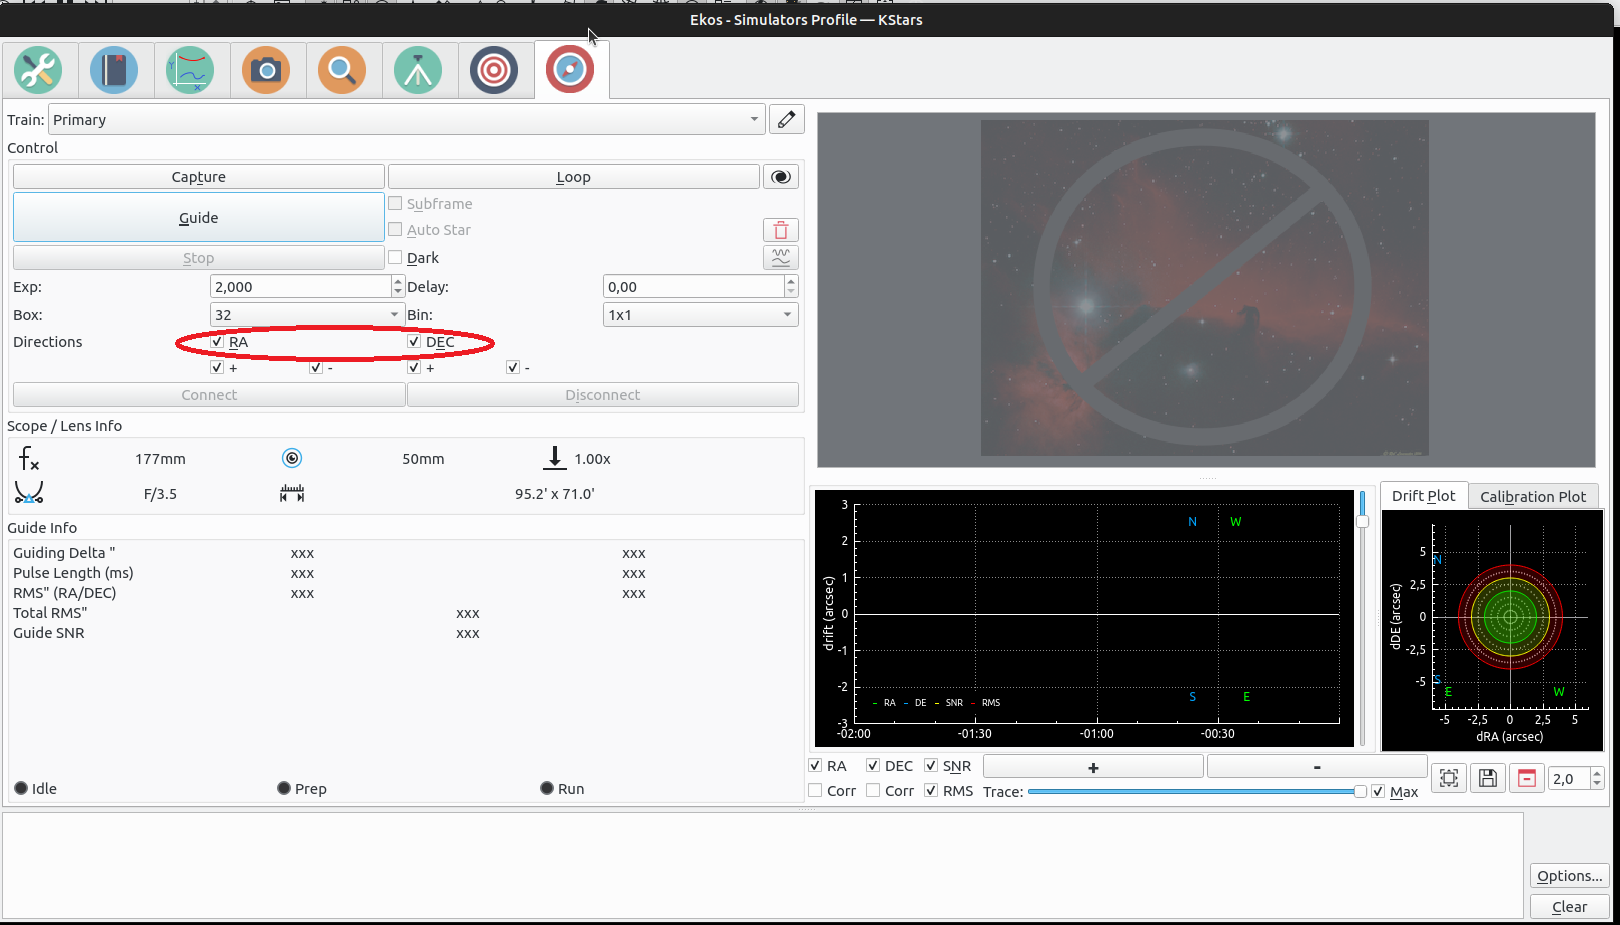Image resolution: width=1620 pixels, height=925 pixels.
Task: Open the Bin 1x1 dropdown
Action: pyautogui.click(x=700, y=315)
